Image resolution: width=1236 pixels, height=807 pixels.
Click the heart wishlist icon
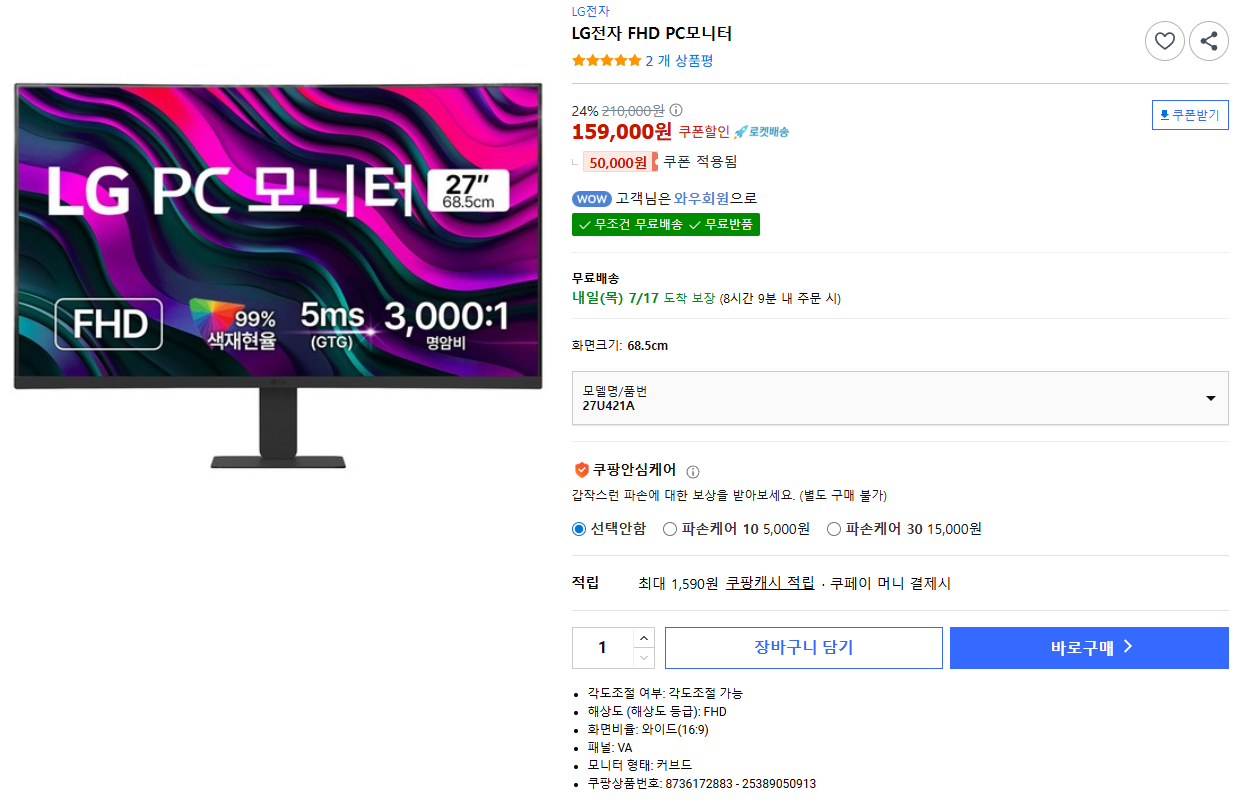pyautogui.click(x=1164, y=41)
